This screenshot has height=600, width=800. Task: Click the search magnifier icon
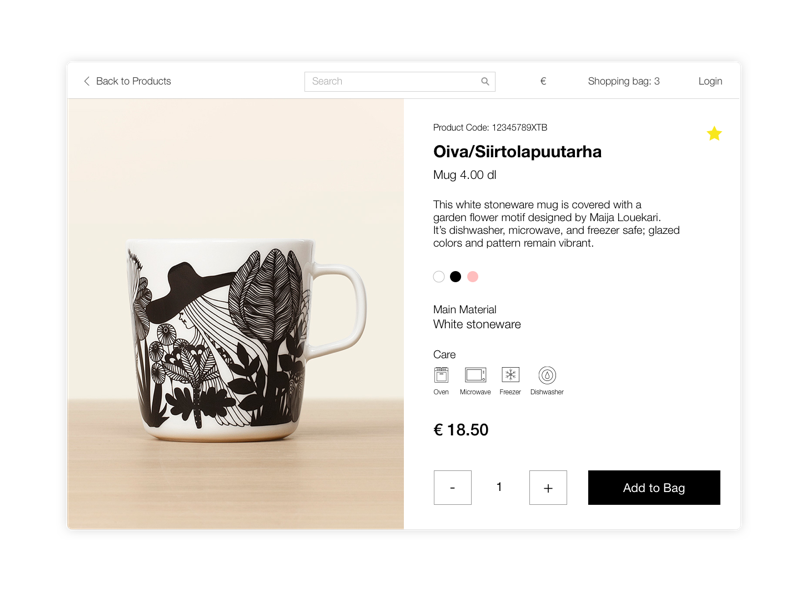[x=485, y=82]
